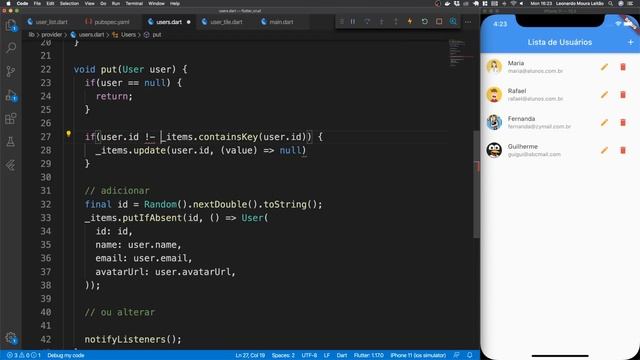The width and height of the screenshot is (640, 360).
Task: Edit Rafael with the pencil icon
Action: 604,95
